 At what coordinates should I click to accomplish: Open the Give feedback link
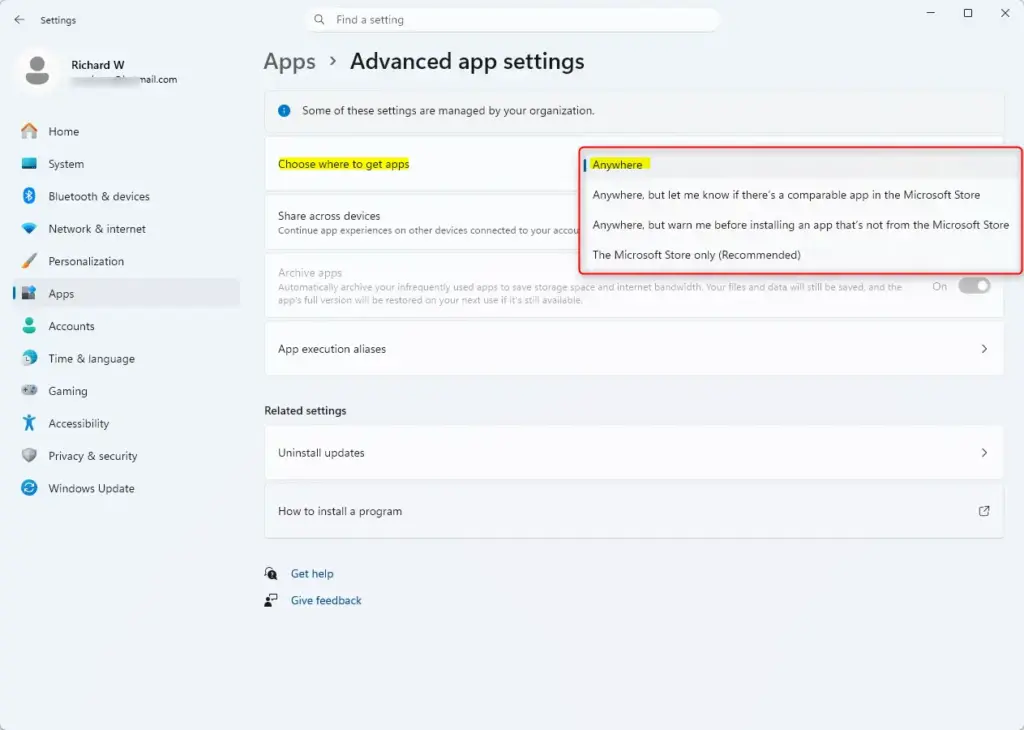click(x=326, y=600)
